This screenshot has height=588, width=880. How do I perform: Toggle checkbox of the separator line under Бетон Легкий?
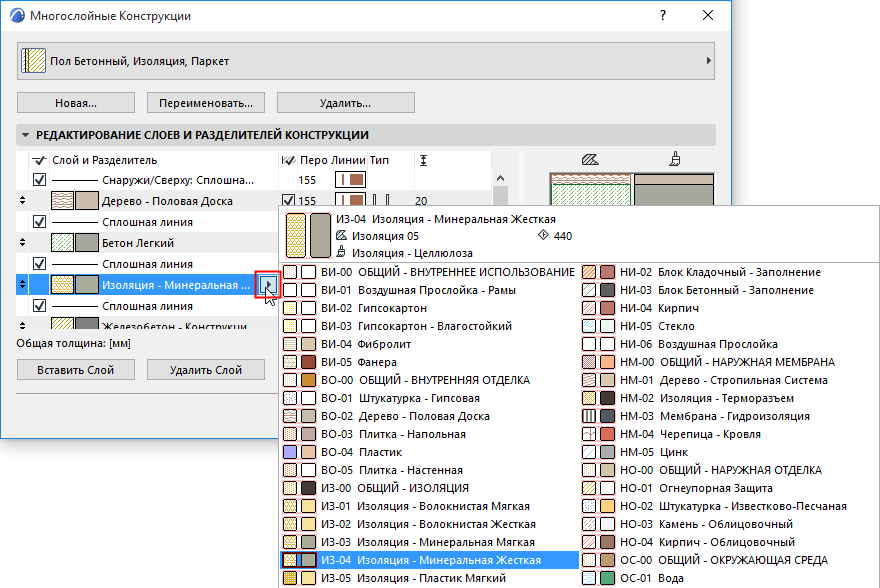pos(39,264)
